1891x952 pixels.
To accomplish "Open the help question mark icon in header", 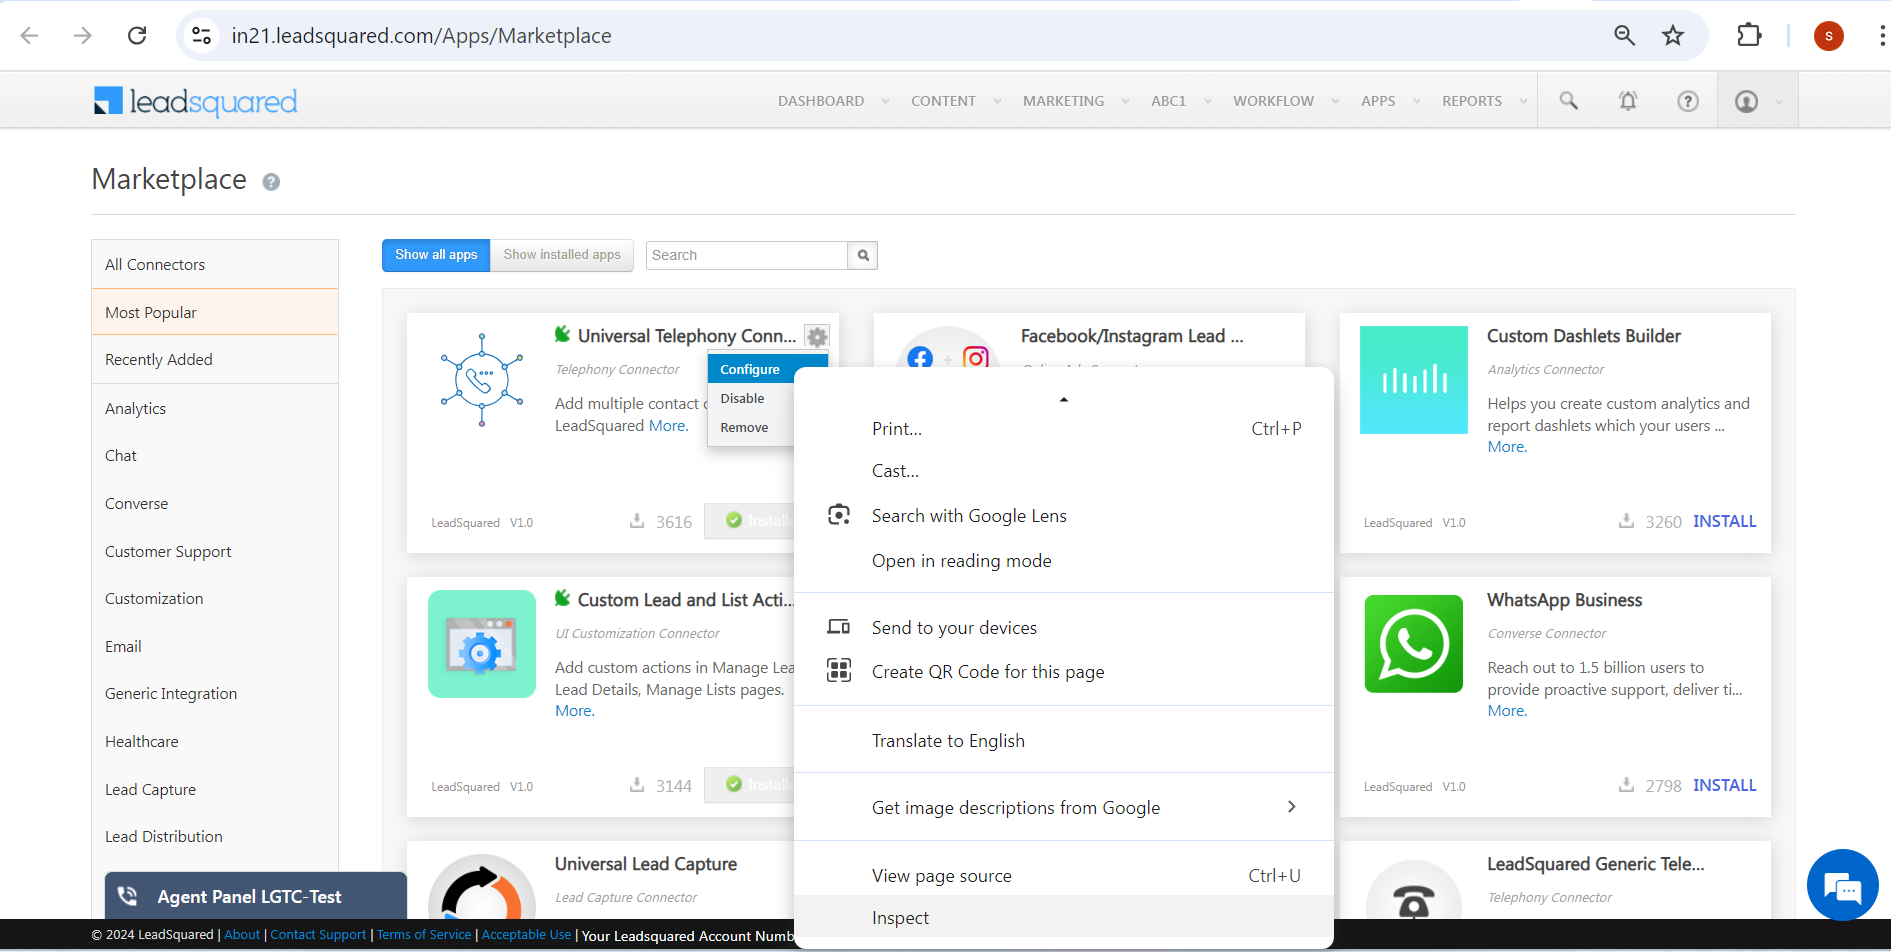I will point(1688,101).
